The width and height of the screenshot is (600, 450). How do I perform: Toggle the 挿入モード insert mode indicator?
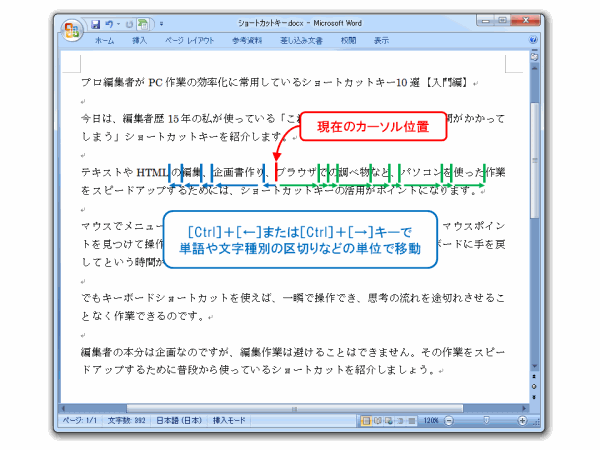pyautogui.click(x=229, y=421)
